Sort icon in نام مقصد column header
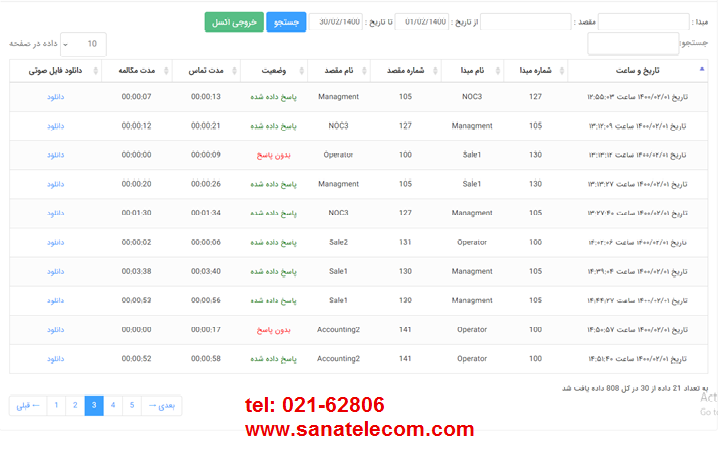Image resolution: width=720 pixels, height=455 pixels. pyautogui.click(x=364, y=71)
